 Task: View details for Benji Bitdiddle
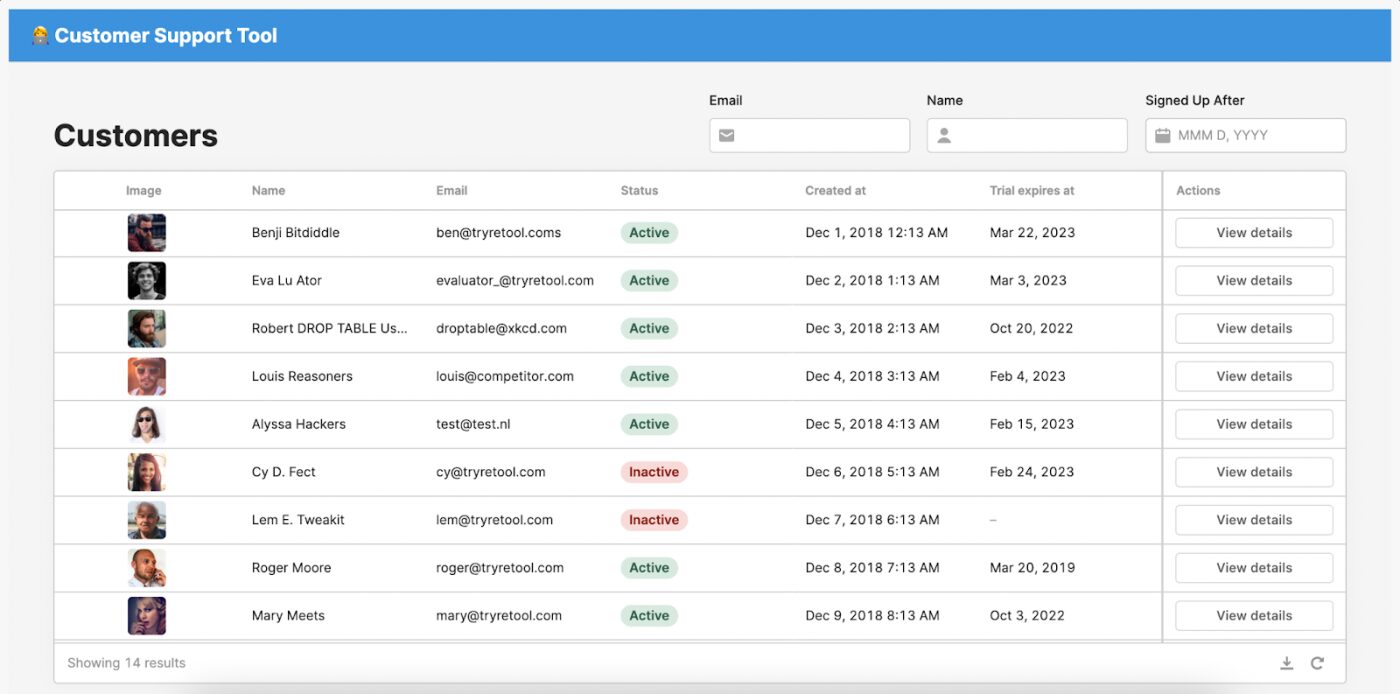[x=1254, y=233]
